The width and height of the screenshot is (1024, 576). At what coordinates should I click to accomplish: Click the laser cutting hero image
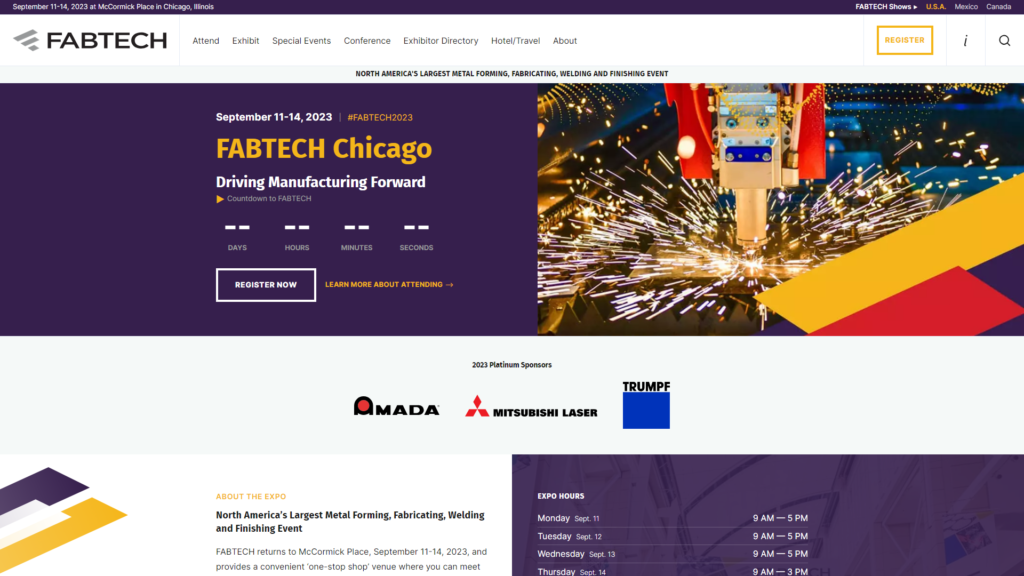click(x=780, y=209)
